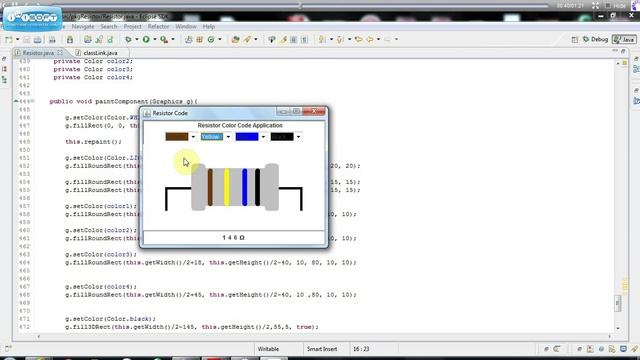
Task: Open the Project menu
Action: 132,27
